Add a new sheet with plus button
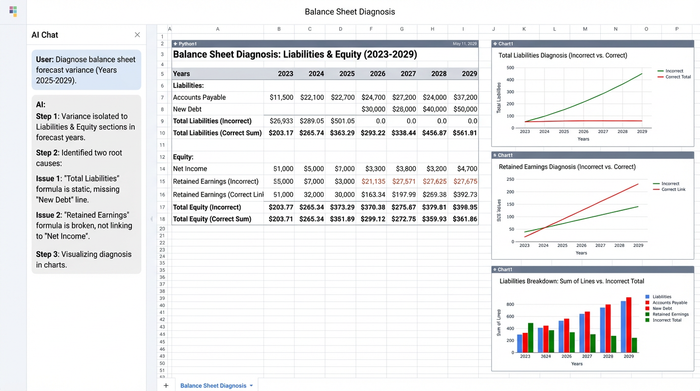The width and height of the screenshot is (700, 391). click(166, 385)
